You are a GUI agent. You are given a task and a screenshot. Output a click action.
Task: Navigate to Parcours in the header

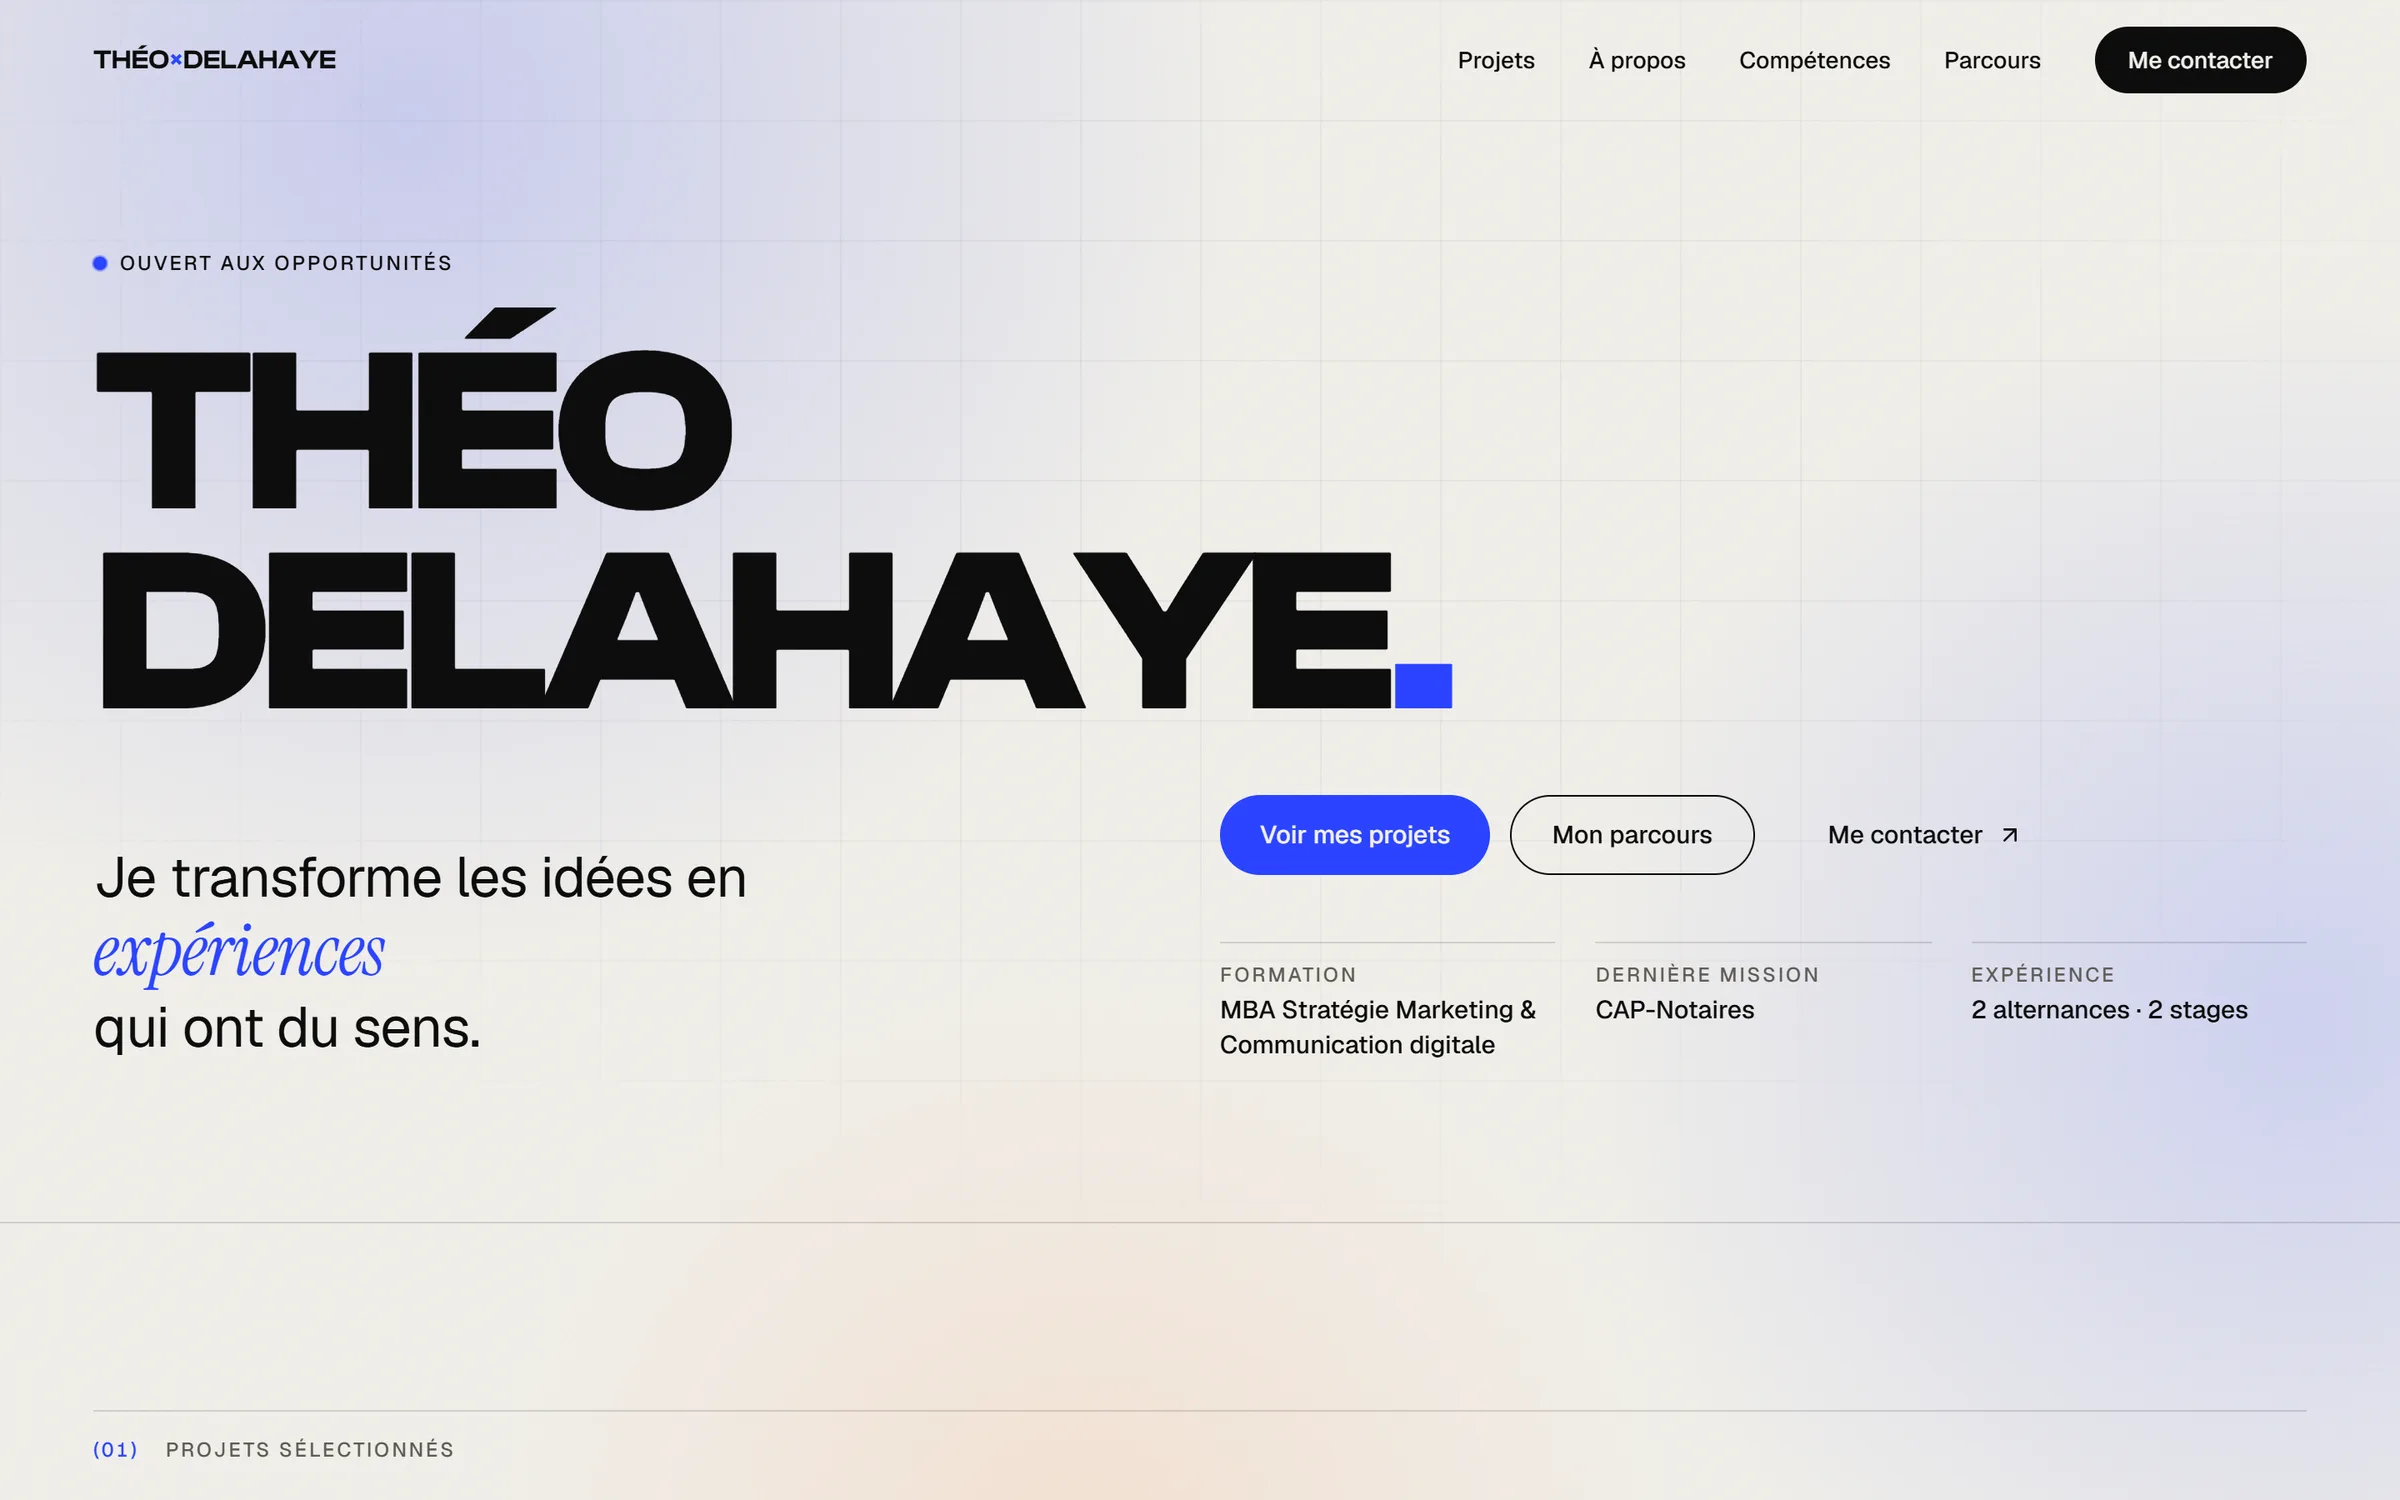(x=1992, y=60)
